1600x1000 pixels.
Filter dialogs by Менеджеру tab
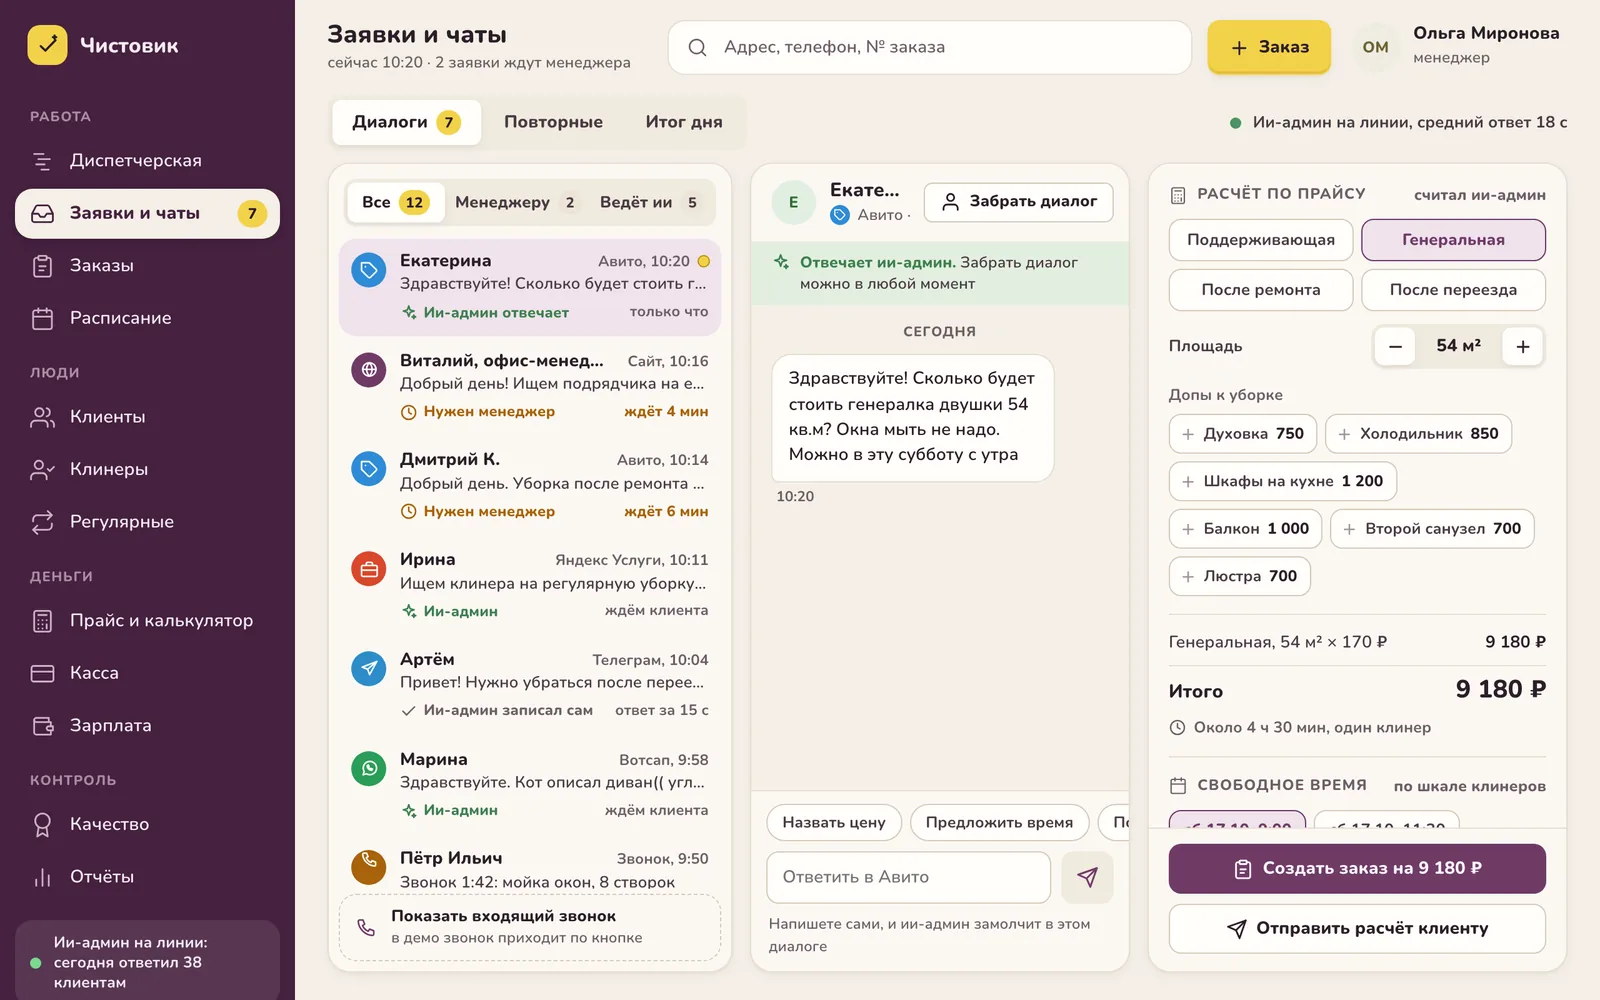coord(515,203)
